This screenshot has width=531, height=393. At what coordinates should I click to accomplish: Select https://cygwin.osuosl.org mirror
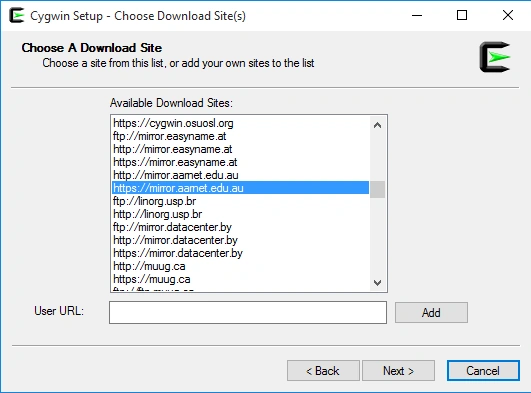pyautogui.click(x=240, y=123)
